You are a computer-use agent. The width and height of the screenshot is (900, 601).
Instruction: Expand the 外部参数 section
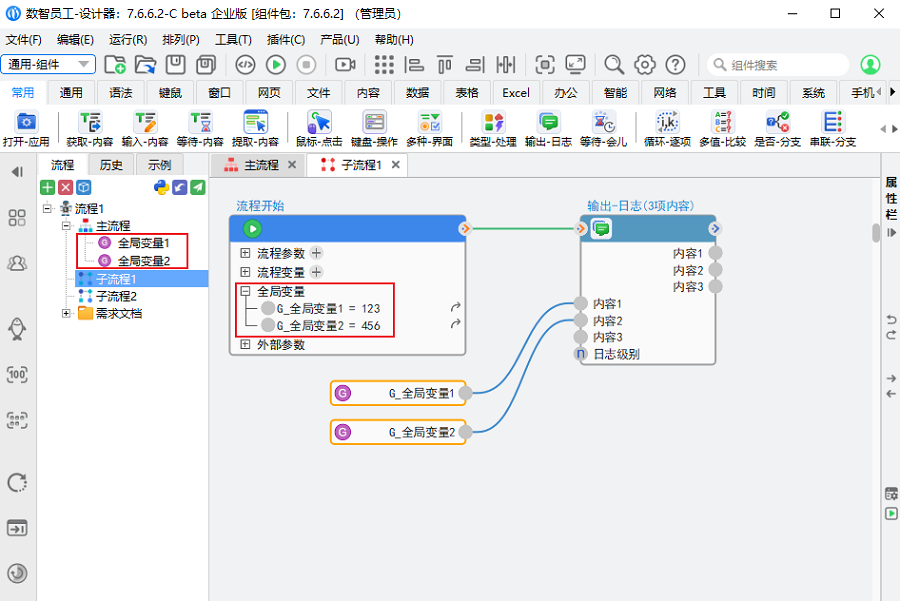(245, 345)
